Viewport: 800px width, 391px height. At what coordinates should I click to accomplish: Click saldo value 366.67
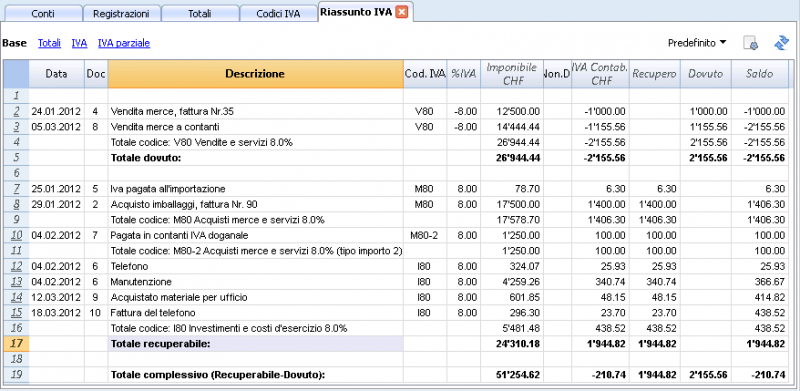760,282
